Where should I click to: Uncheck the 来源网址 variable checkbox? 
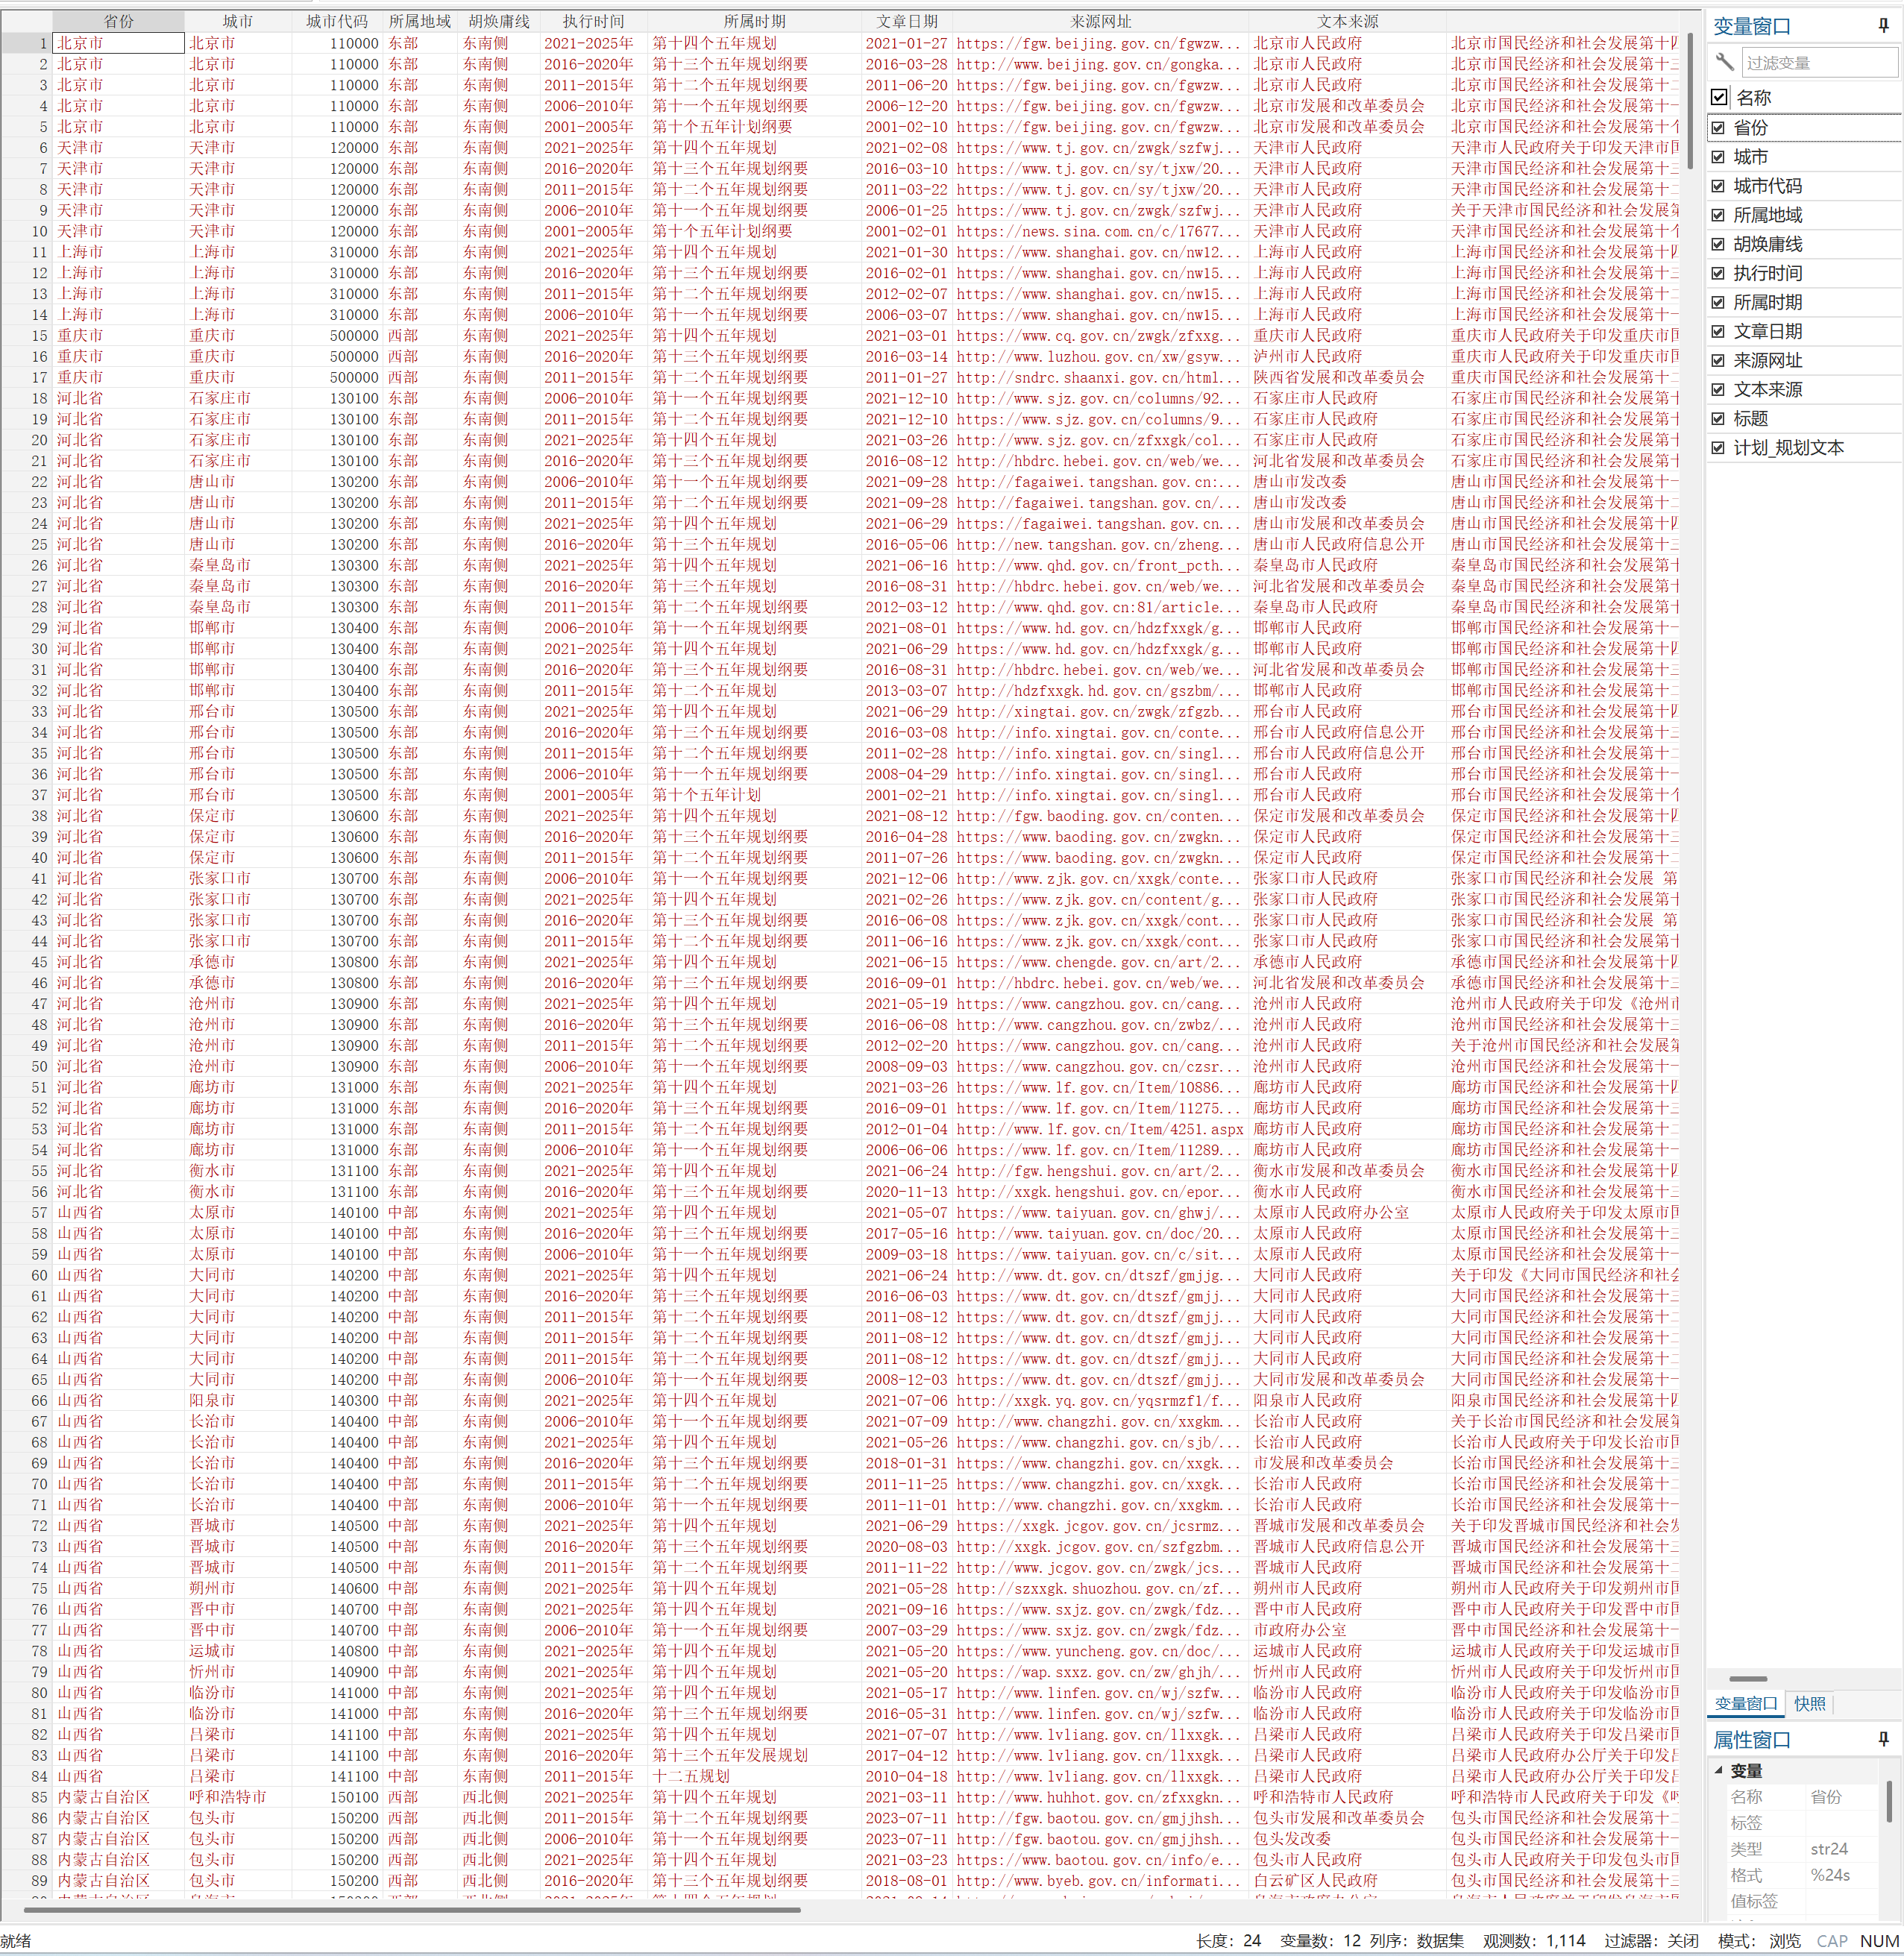point(1718,361)
